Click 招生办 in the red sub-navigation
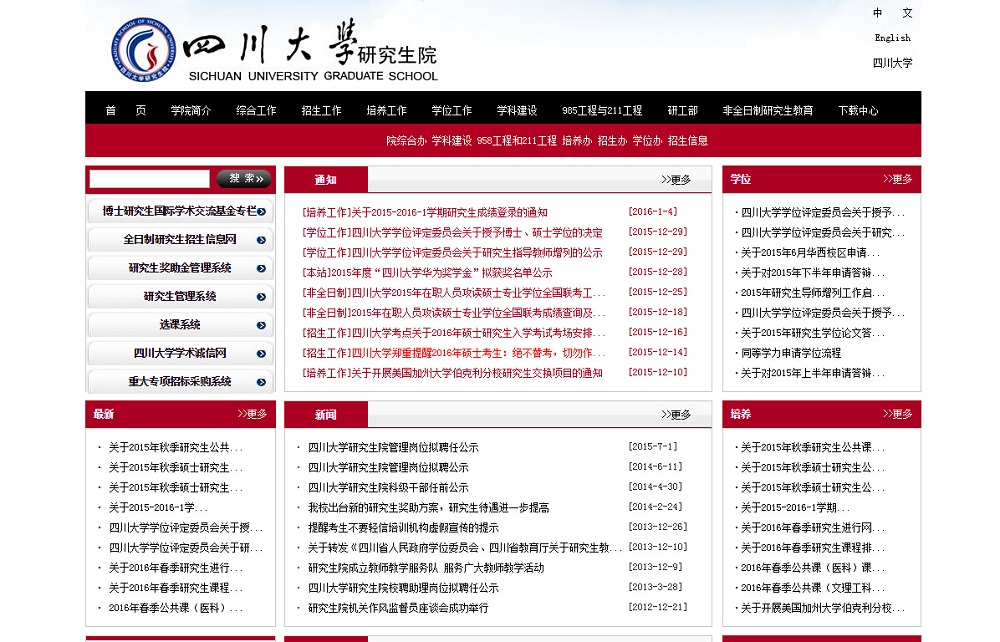 [x=612, y=140]
